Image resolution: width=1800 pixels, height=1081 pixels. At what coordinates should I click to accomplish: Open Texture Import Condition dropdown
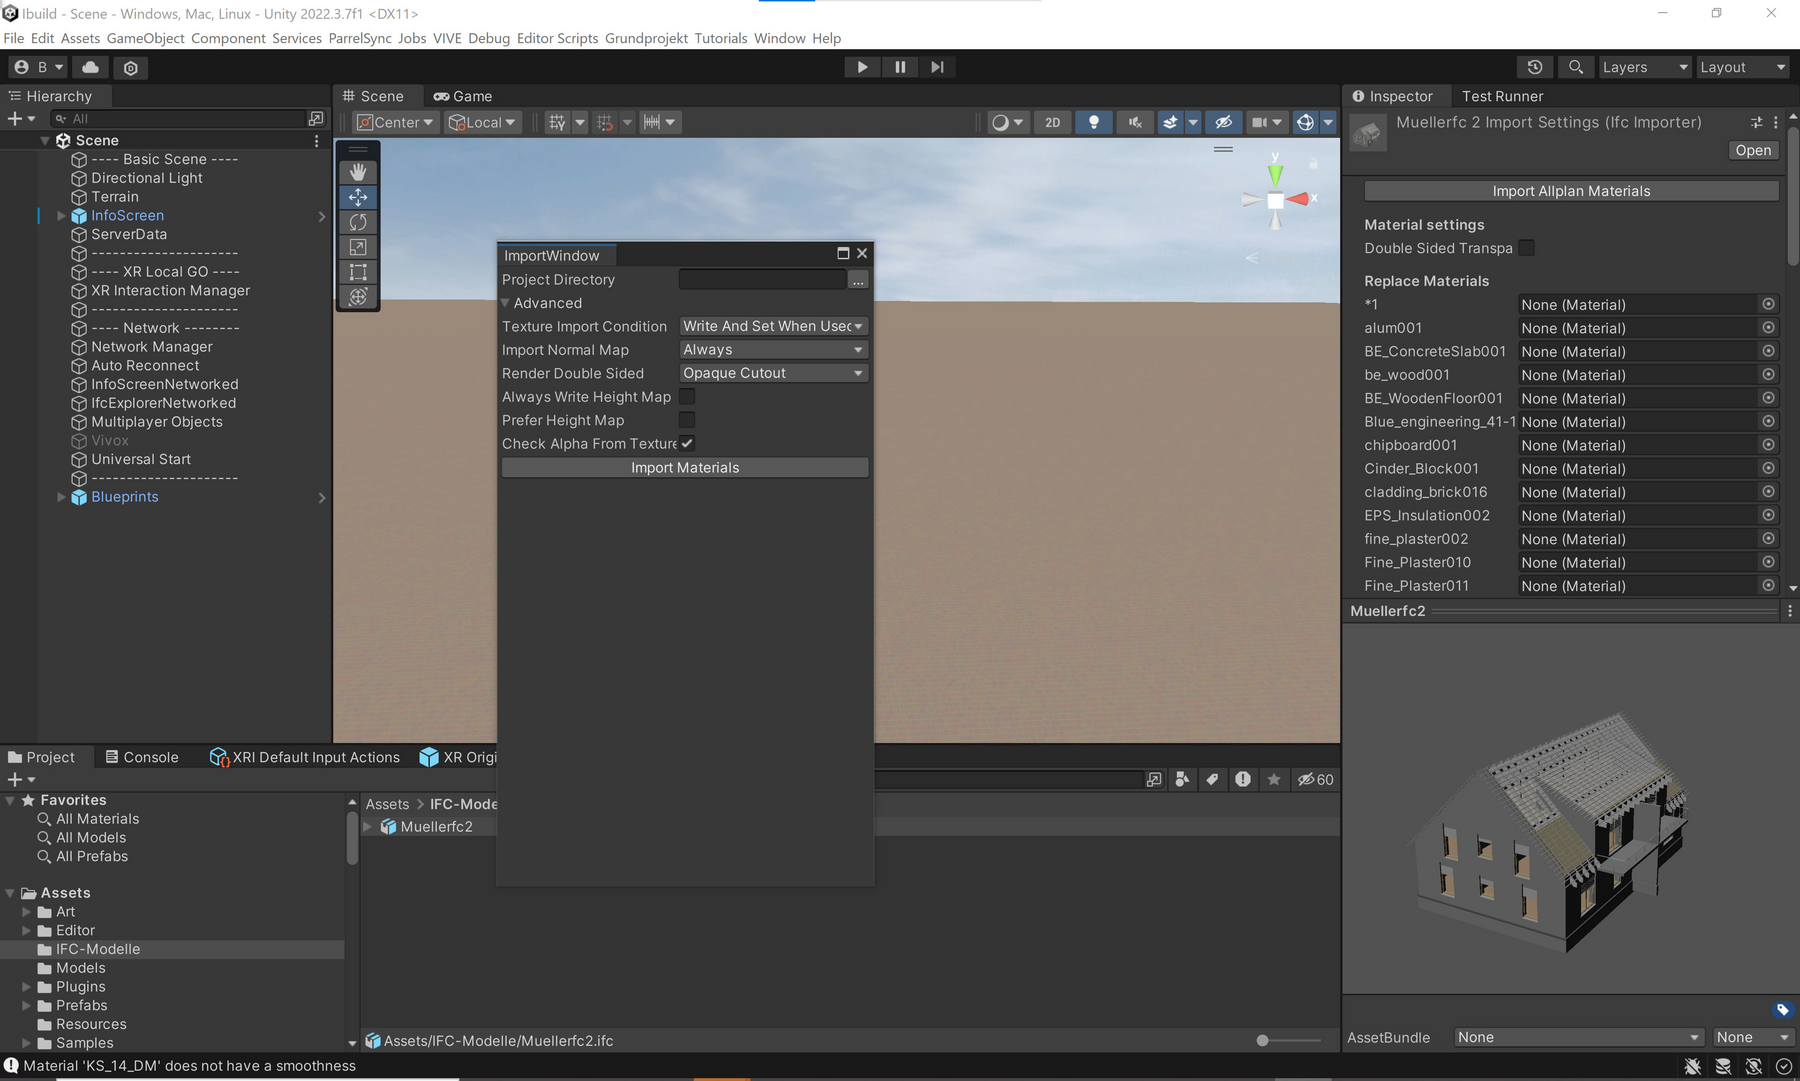(772, 326)
